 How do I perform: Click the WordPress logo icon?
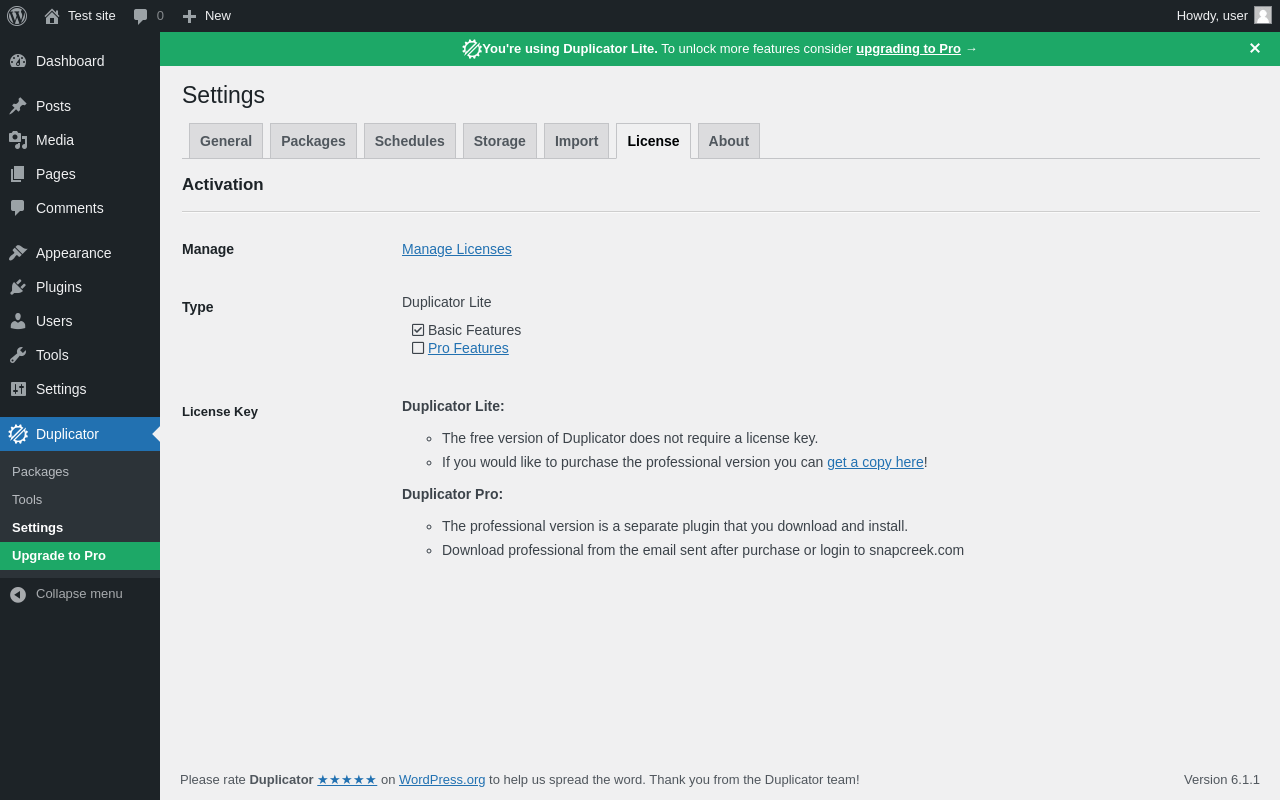click(17, 16)
